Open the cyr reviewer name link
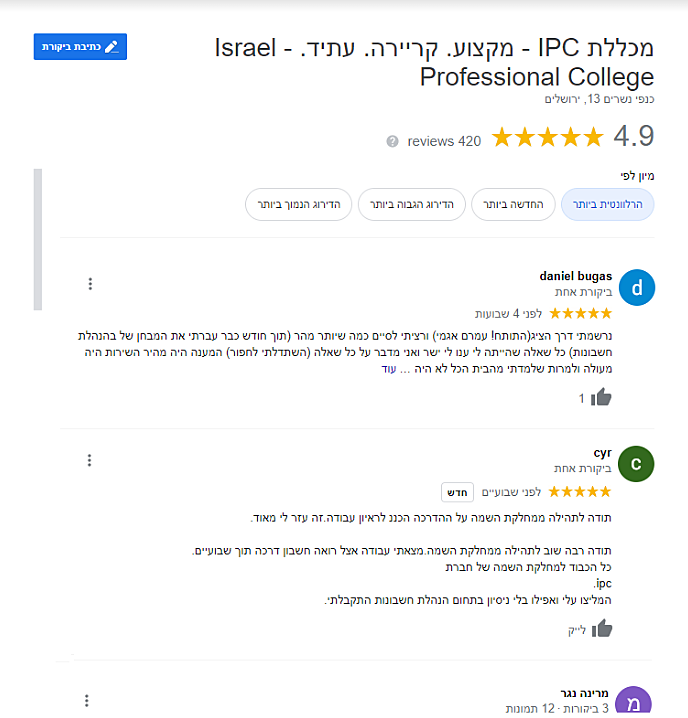The width and height of the screenshot is (688, 718). 602,453
